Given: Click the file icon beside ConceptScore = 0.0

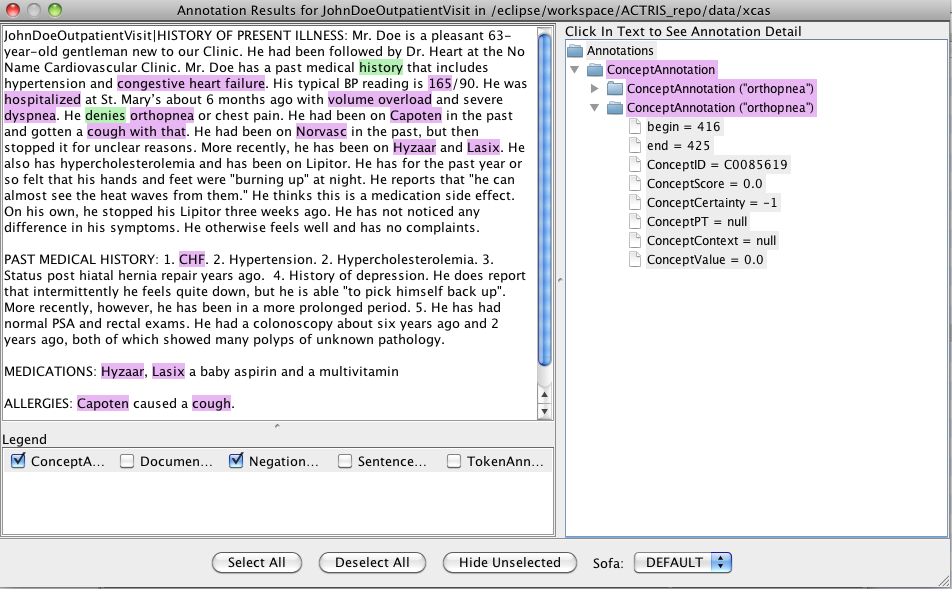Looking at the screenshot, I should tap(635, 183).
